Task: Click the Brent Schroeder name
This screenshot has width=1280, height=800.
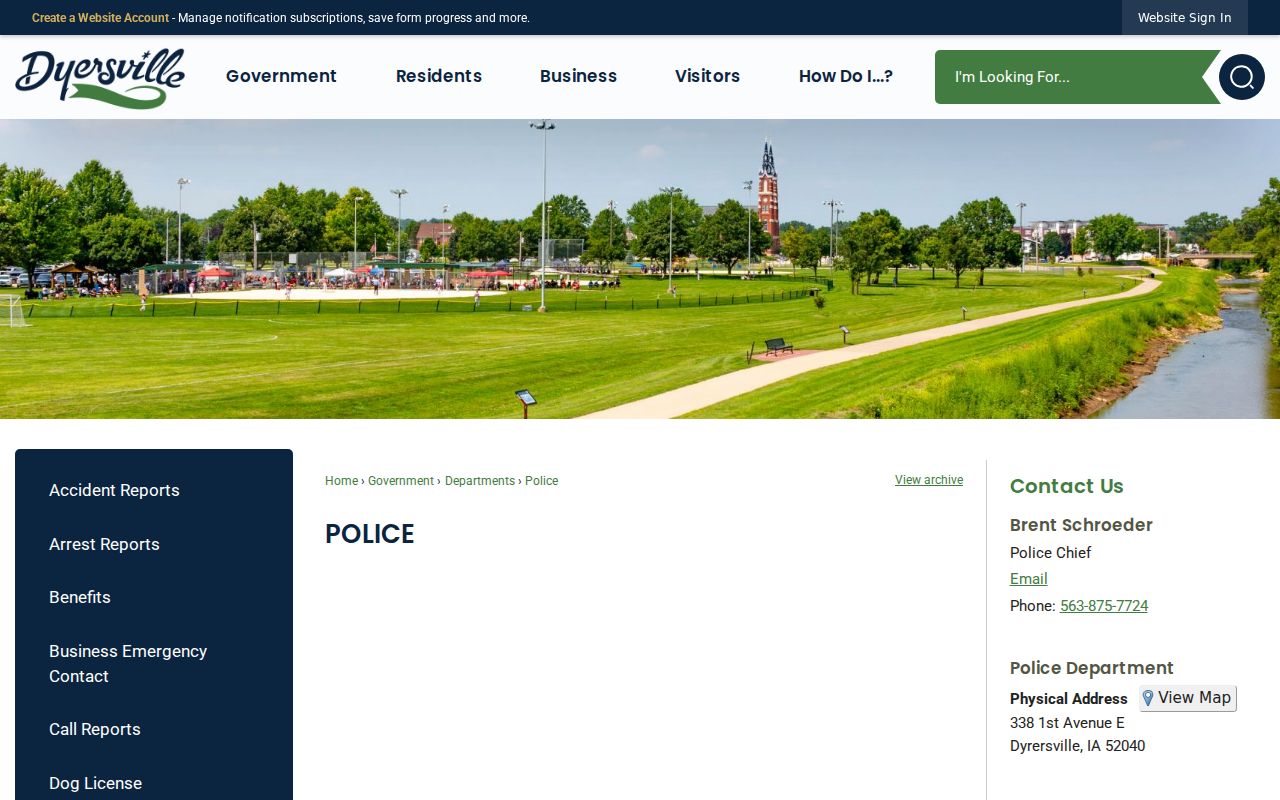Action: (x=1081, y=525)
